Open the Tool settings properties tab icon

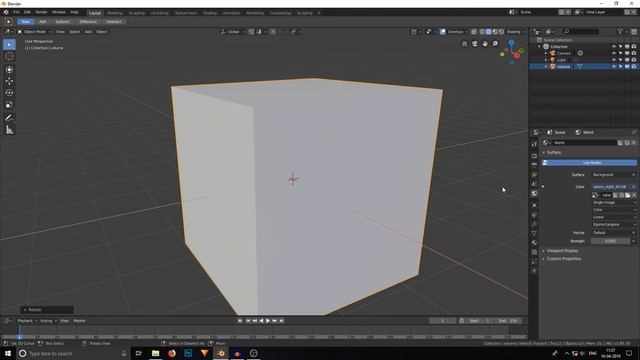tap(534, 144)
